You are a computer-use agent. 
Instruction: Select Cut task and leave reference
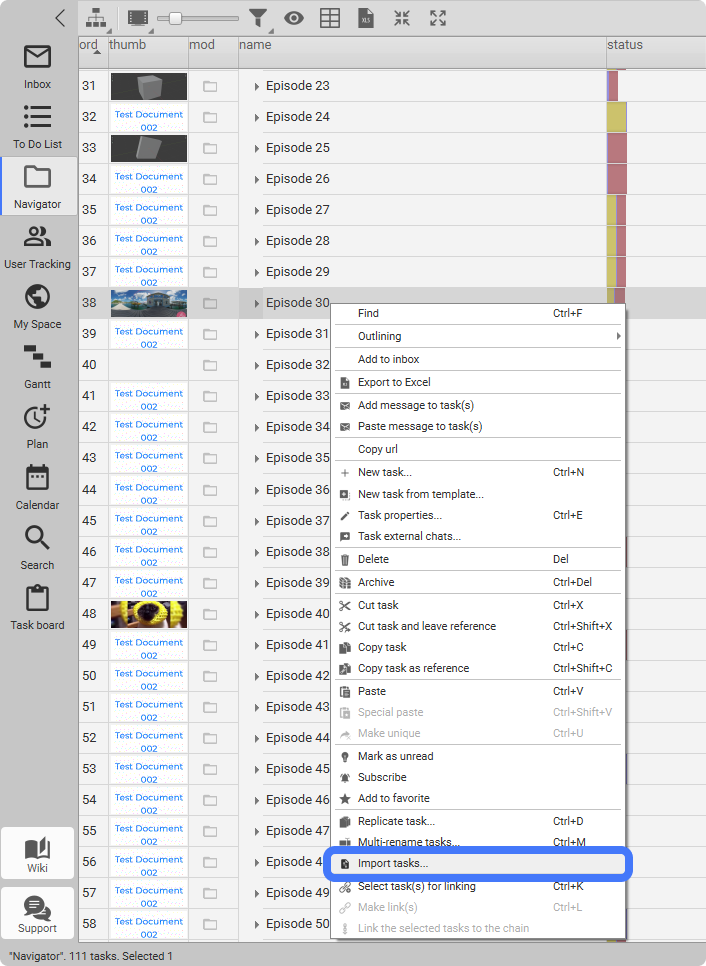(478, 627)
